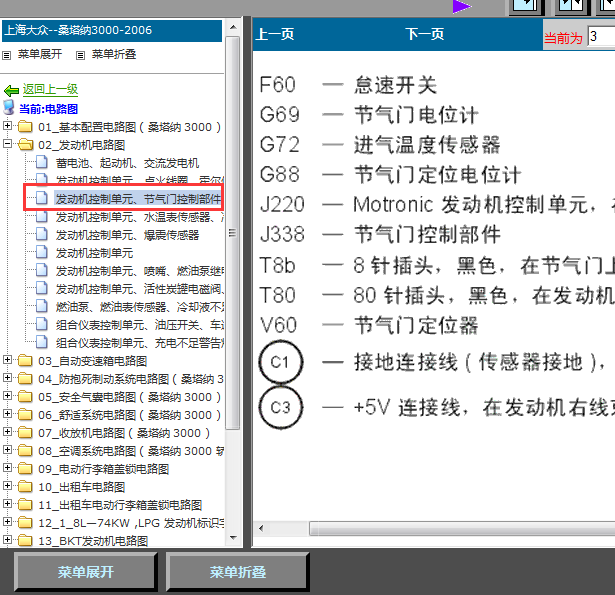Click the folder icon of 12_1_8L—74KW LPG
This screenshot has height=595, width=615.
(25, 523)
